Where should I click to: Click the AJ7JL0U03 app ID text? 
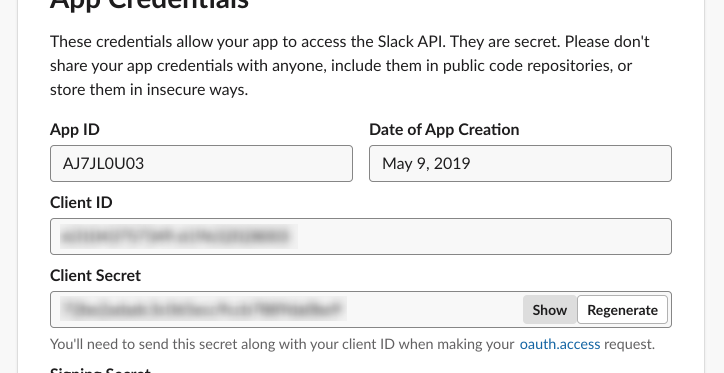pyautogui.click(x=103, y=163)
